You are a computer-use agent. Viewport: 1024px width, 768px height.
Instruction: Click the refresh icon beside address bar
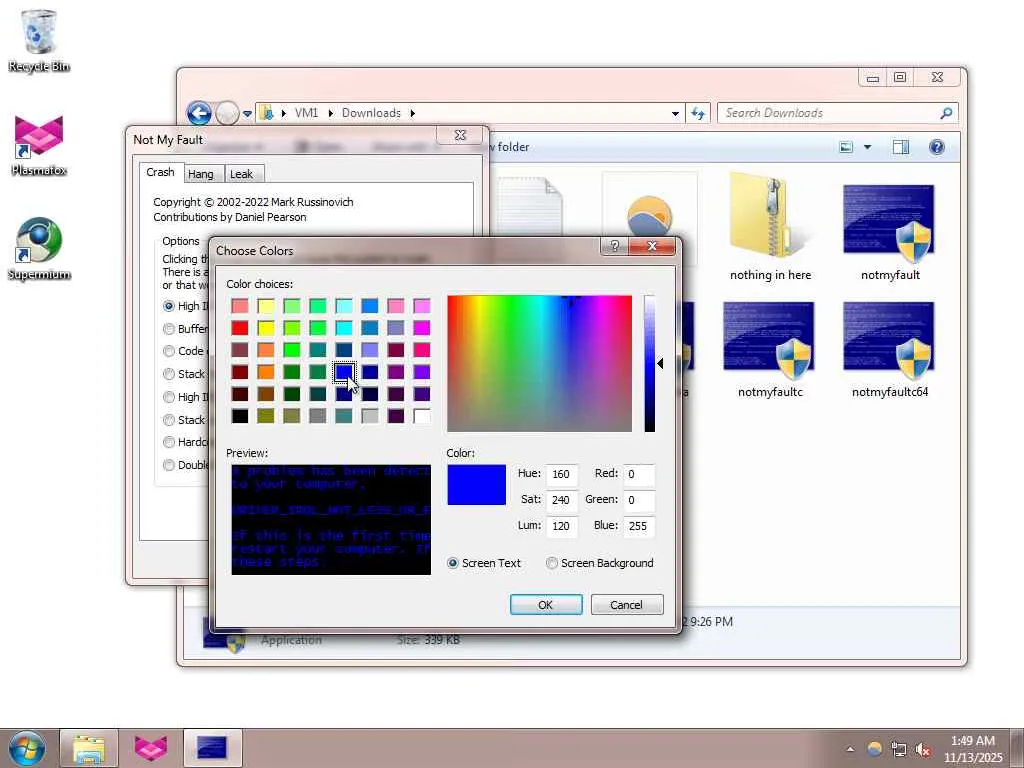tap(697, 113)
